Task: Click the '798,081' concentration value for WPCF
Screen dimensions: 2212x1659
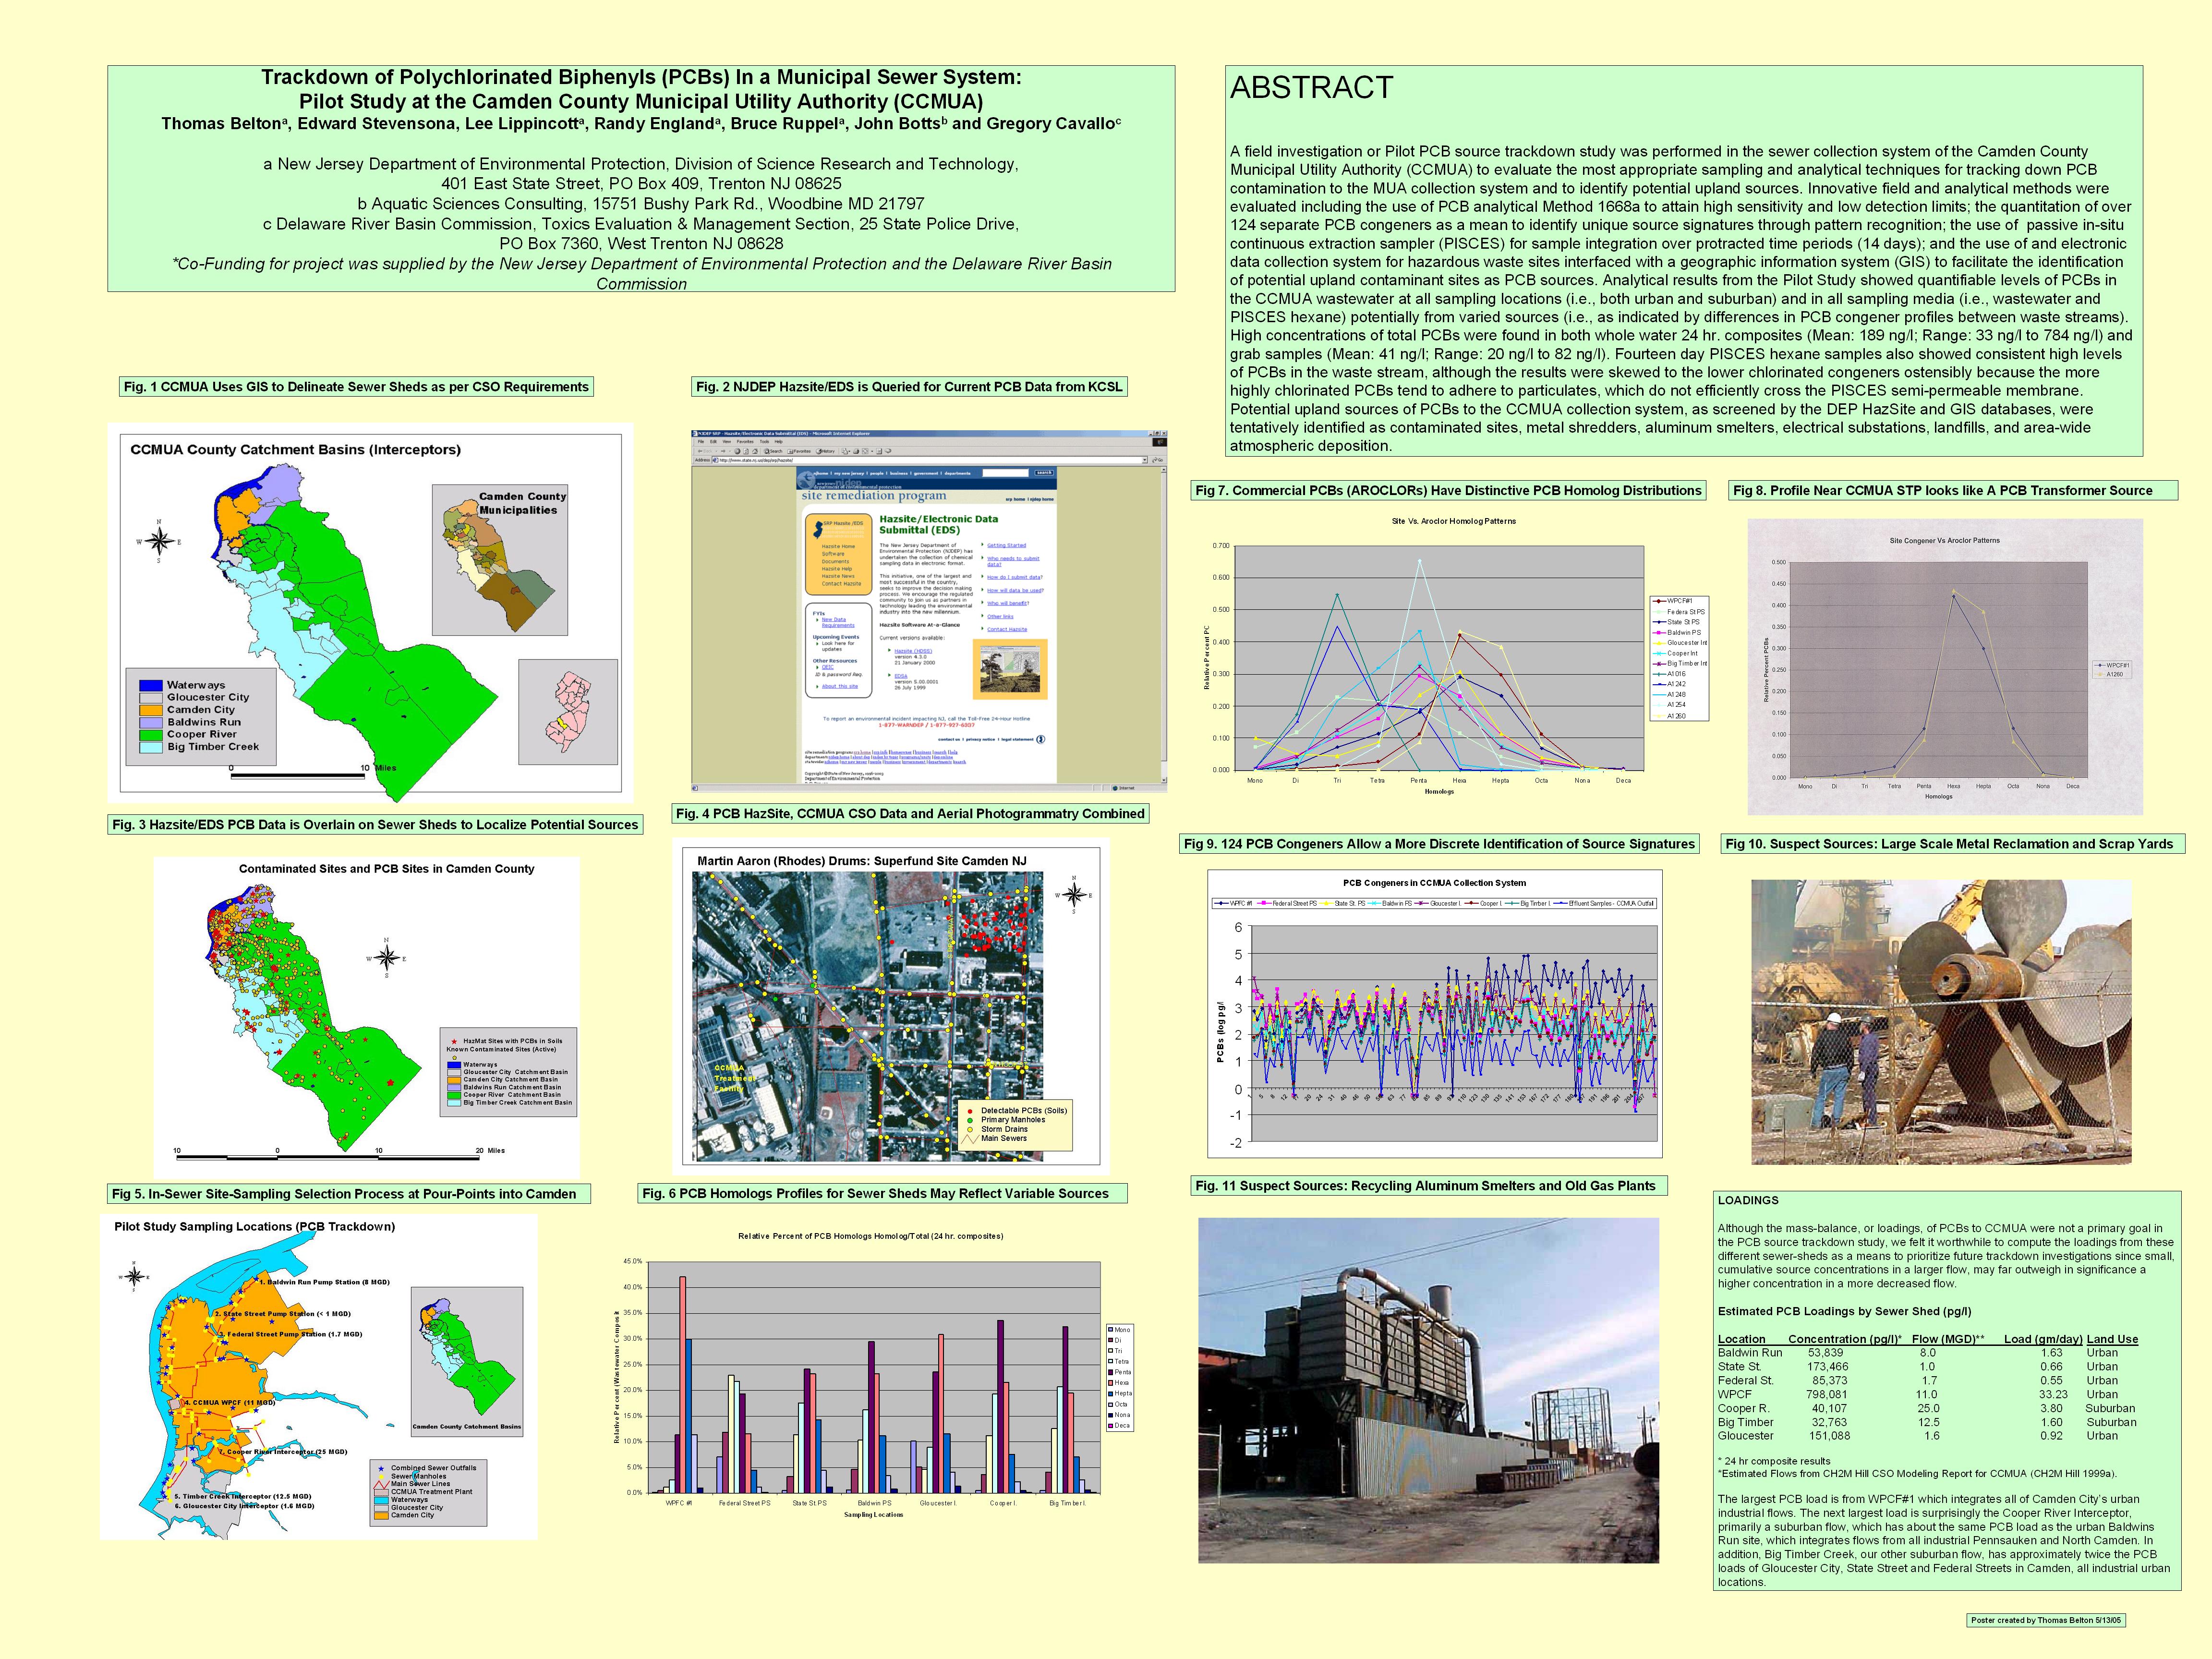Action: [1826, 1394]
